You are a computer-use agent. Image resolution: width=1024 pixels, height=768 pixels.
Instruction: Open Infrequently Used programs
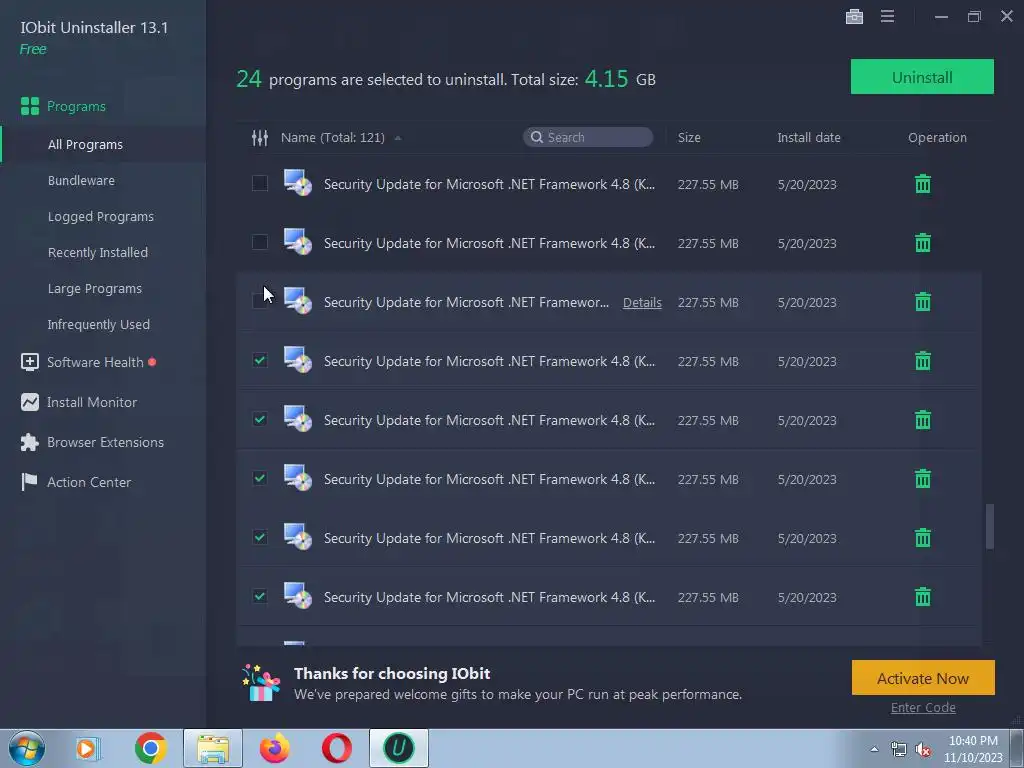pyautogui.click(x=99, y=325)
